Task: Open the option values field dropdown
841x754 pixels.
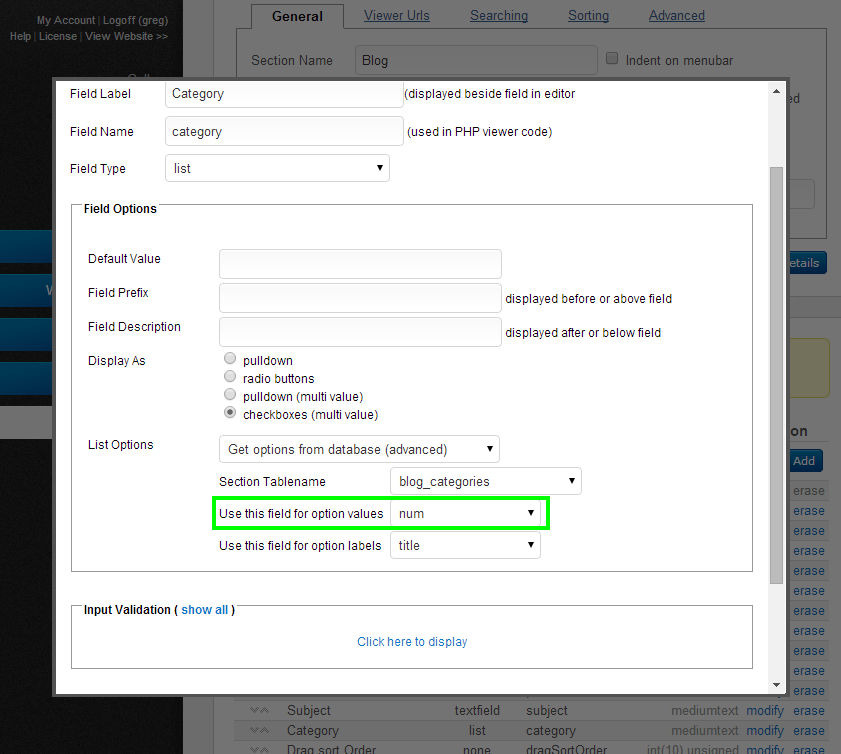Action: click(465, 513)
